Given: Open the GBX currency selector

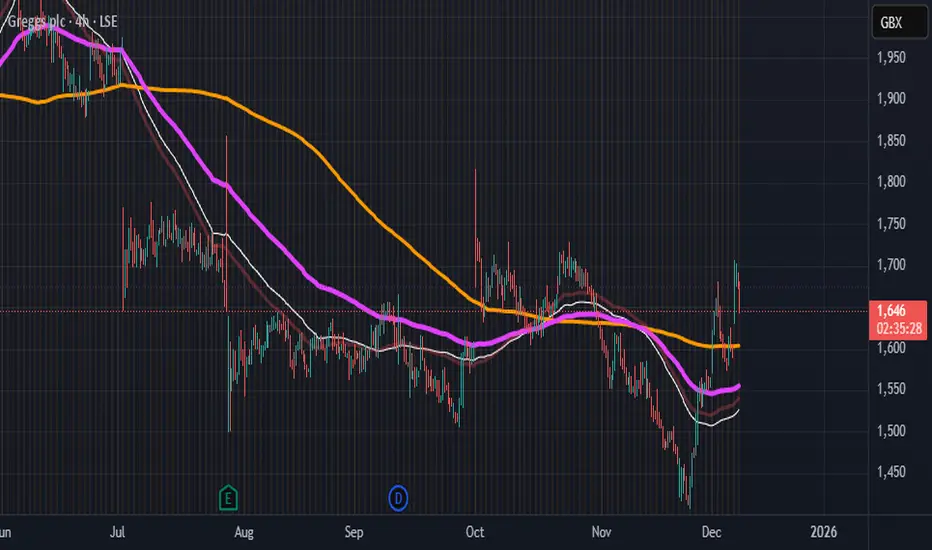Looking at the screenshot, I should 899,23.
